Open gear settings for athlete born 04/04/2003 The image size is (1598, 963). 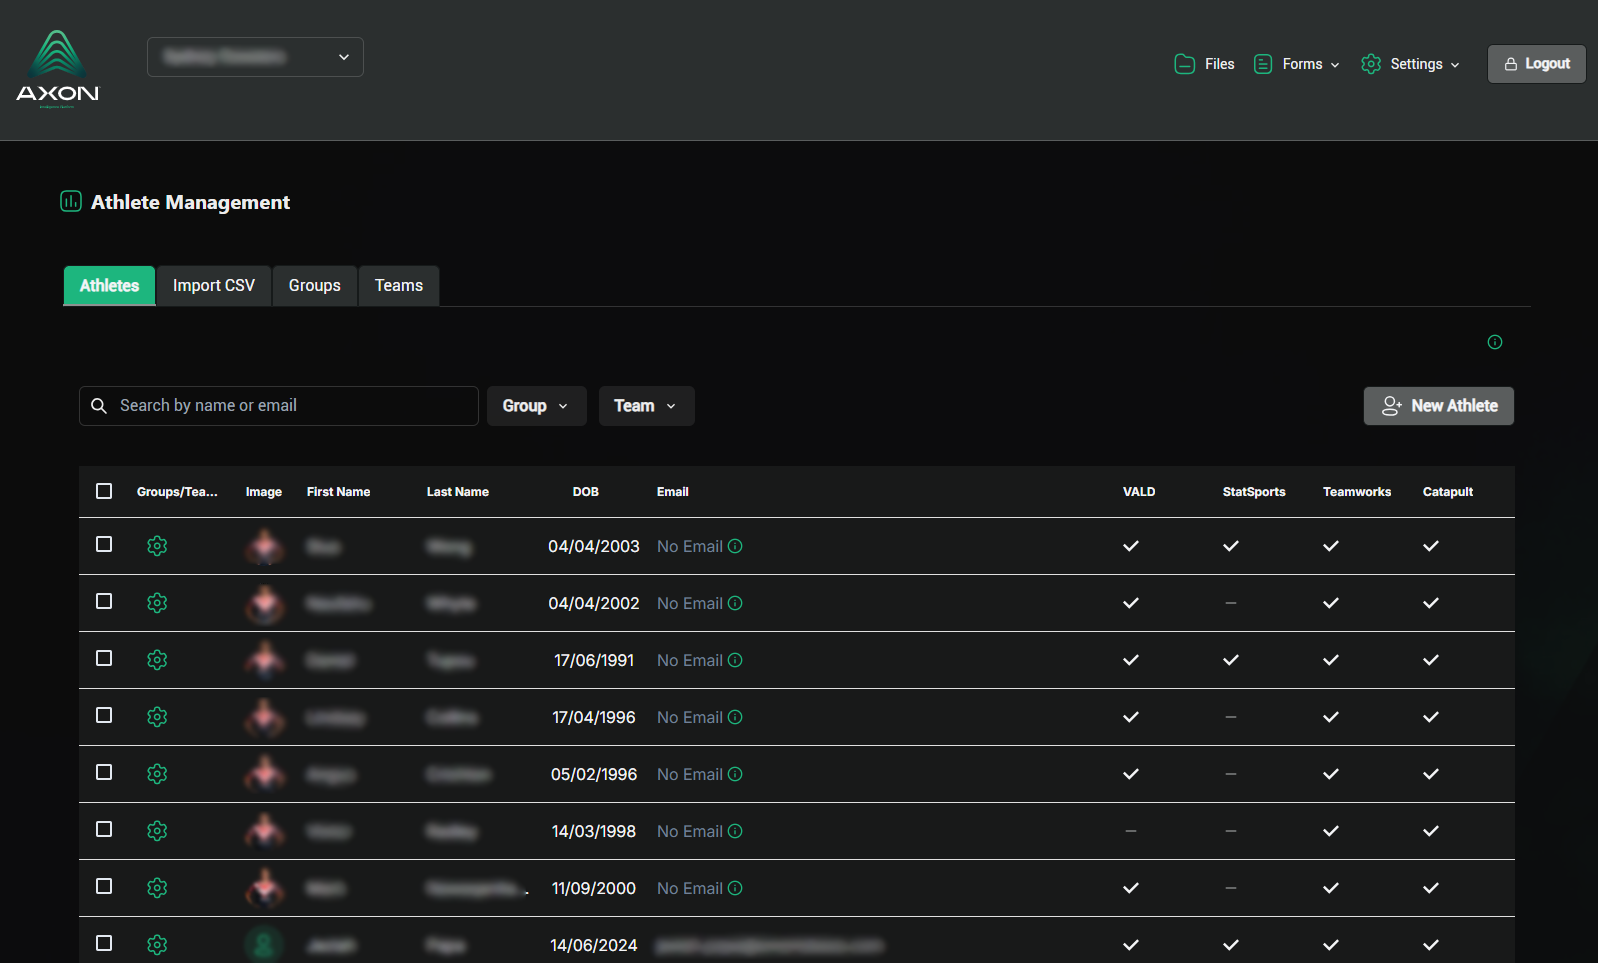click(x=157, y=546)
